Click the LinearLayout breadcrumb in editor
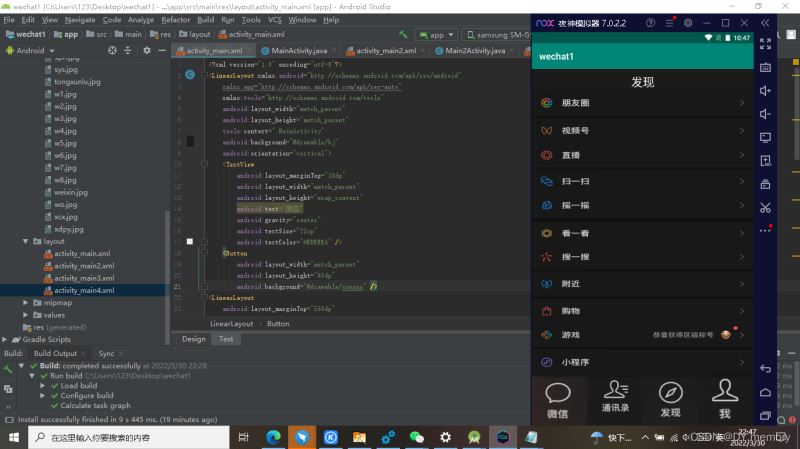Screen dimensions: 800x449 click(231, 323)
